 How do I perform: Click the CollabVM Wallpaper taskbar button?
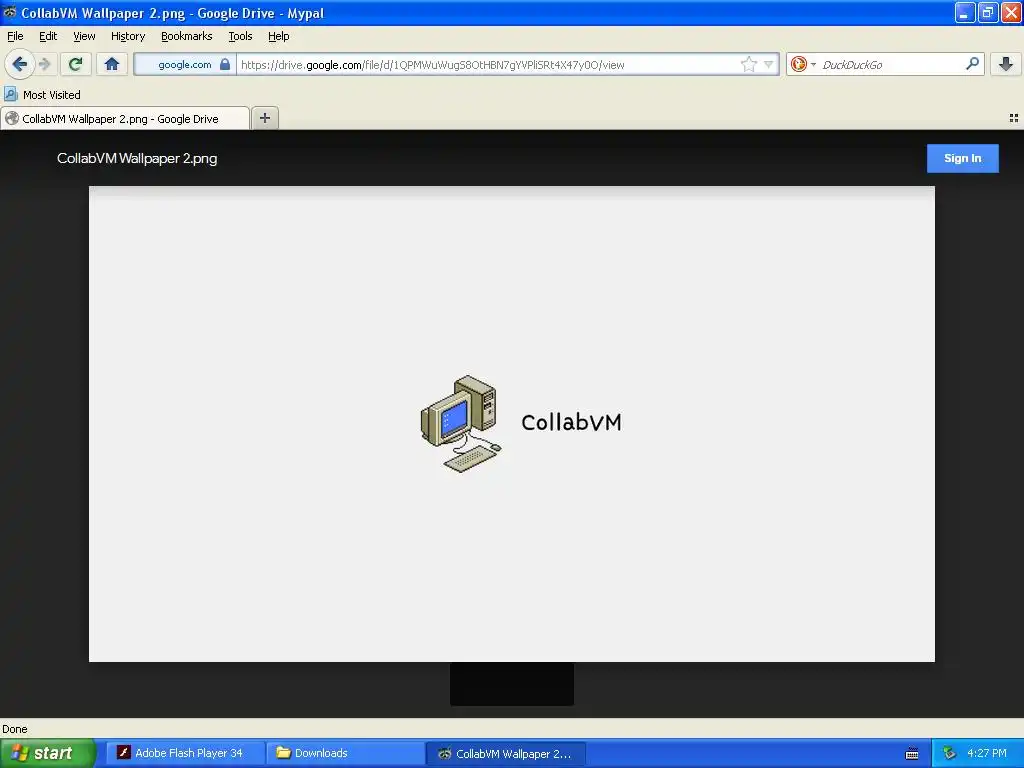pyautogui.click(x=506, y=753)
